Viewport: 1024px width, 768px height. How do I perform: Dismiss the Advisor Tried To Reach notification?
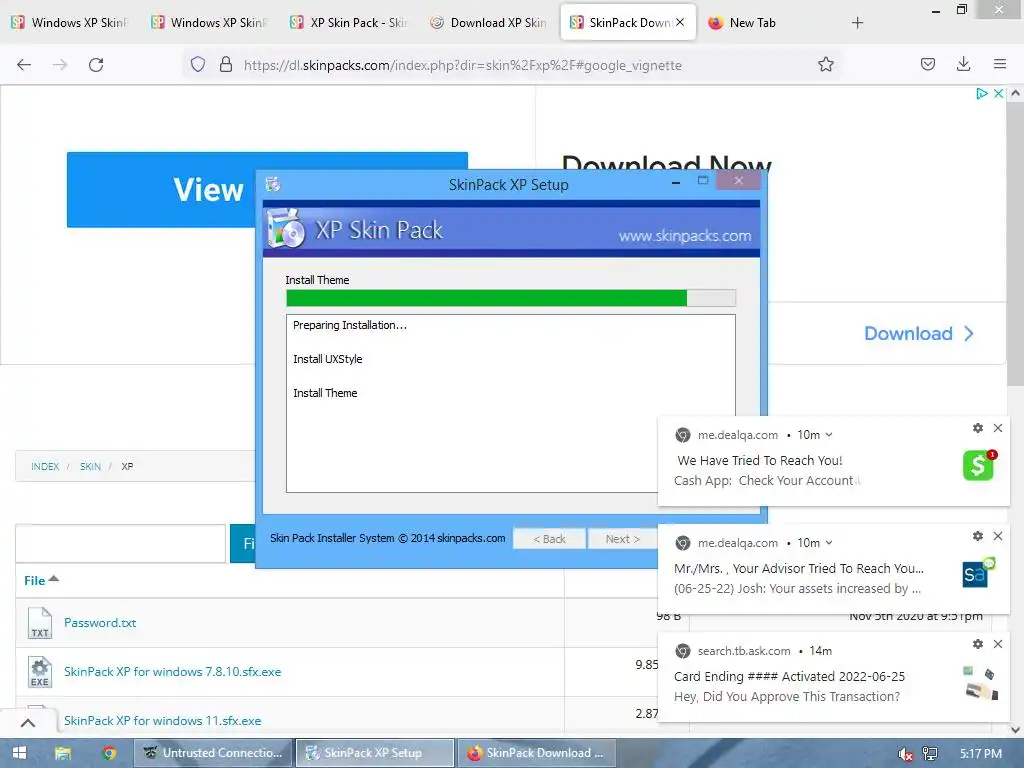click(x=998, y=536)
